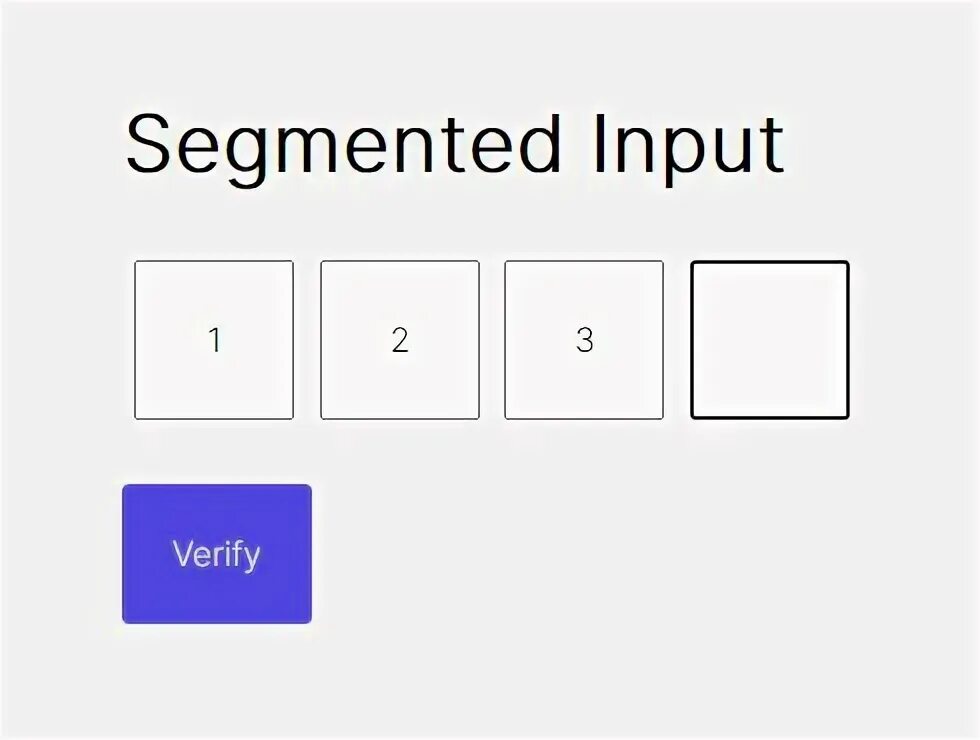The height and width of the screenshot is (740, 980).
Task: Tap the Verify label on the purple button
Action: pyautogui.click(x=216, y=555)
